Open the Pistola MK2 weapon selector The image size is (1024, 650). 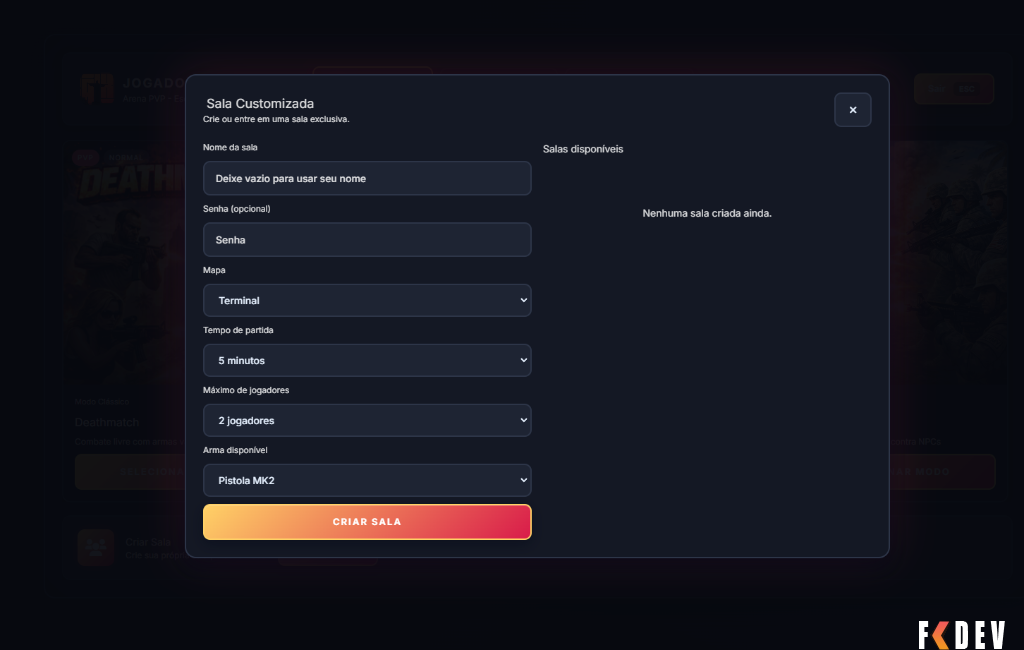pyautogui.click(x=367, y=480)
